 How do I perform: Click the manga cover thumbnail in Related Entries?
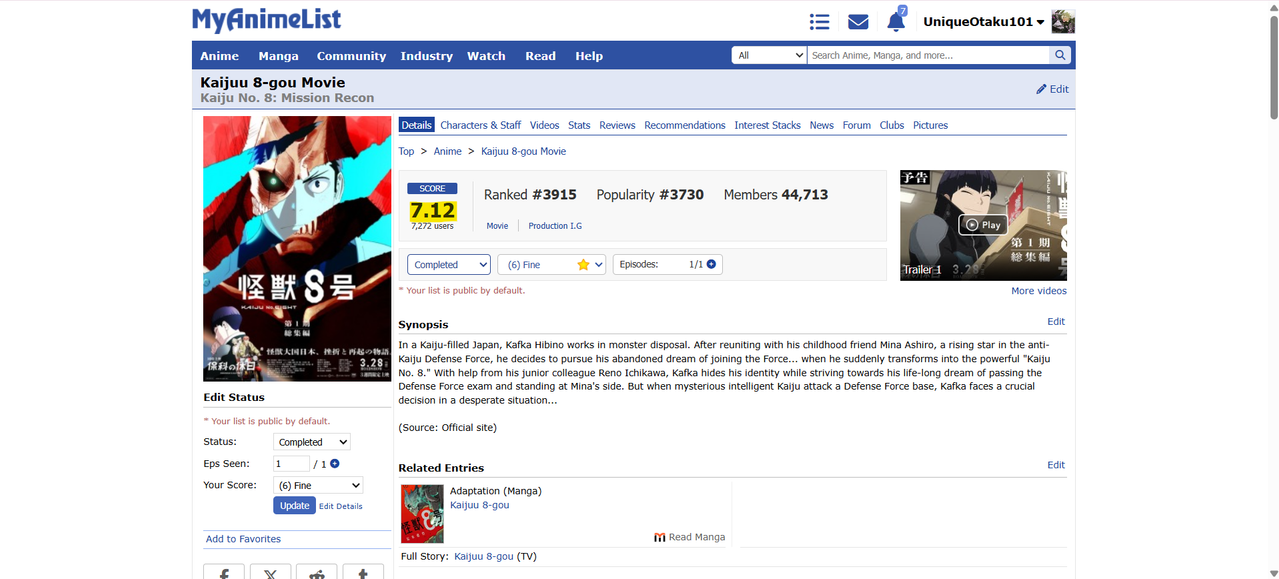(422, 514)
